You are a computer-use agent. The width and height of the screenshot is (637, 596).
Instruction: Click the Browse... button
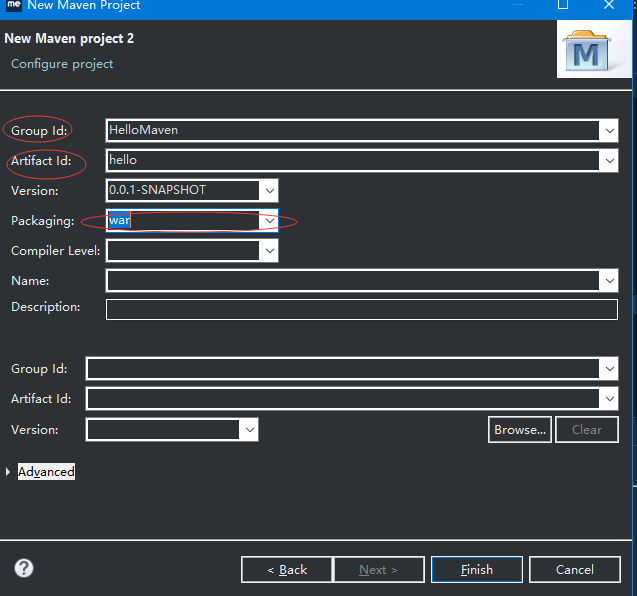tap(520, 429)
